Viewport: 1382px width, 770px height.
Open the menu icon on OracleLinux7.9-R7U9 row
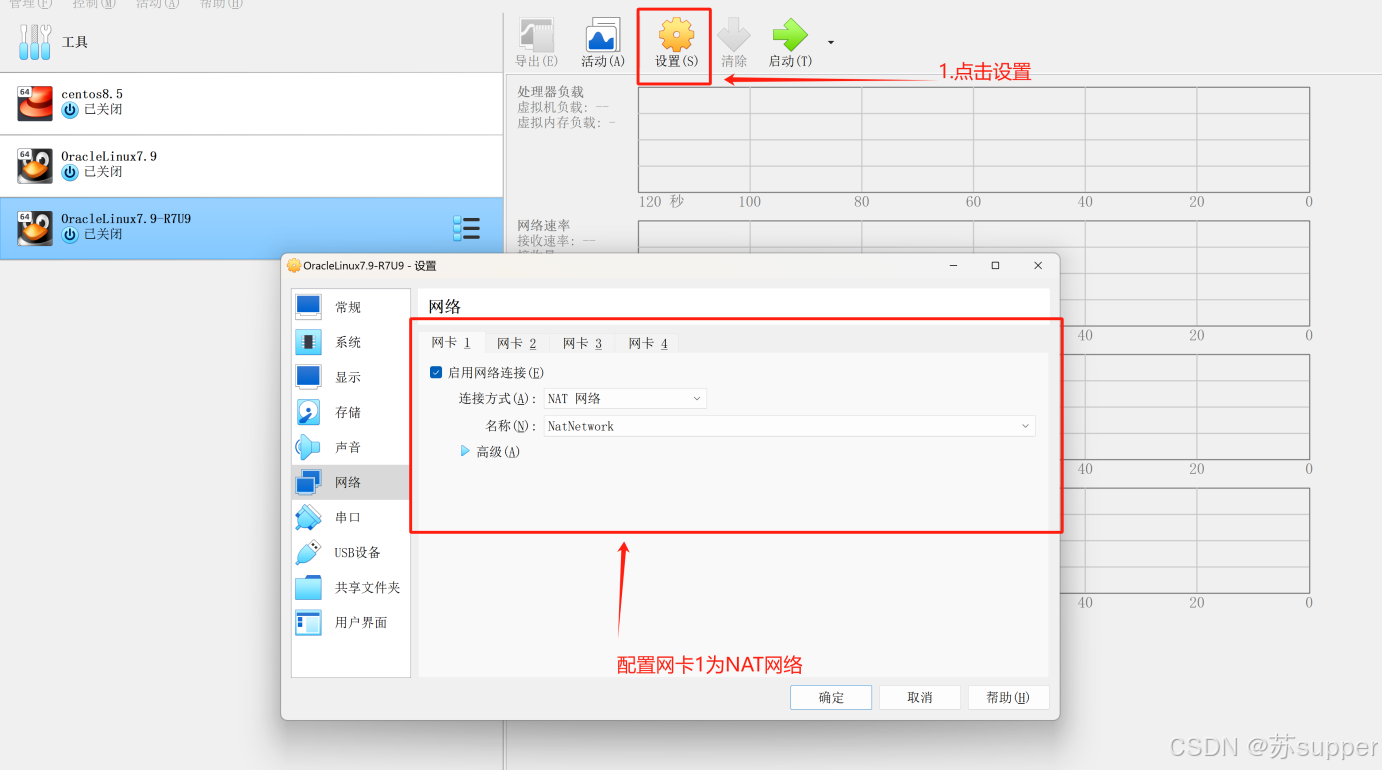466,228
